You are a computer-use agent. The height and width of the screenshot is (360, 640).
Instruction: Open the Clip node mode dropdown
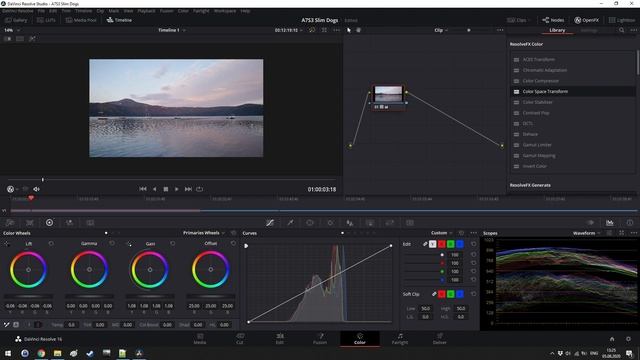point(441,30)
